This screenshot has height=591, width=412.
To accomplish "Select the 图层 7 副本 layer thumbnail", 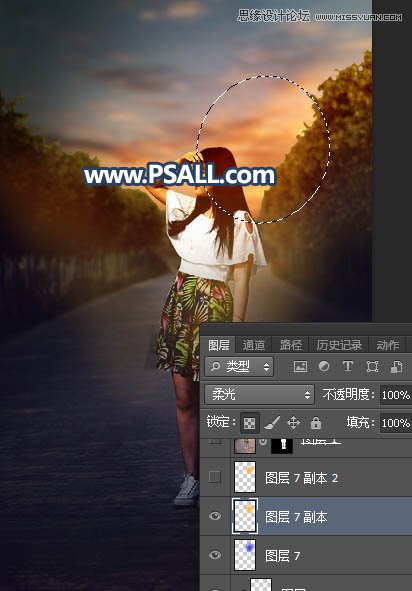I will (x=245, y=516).
